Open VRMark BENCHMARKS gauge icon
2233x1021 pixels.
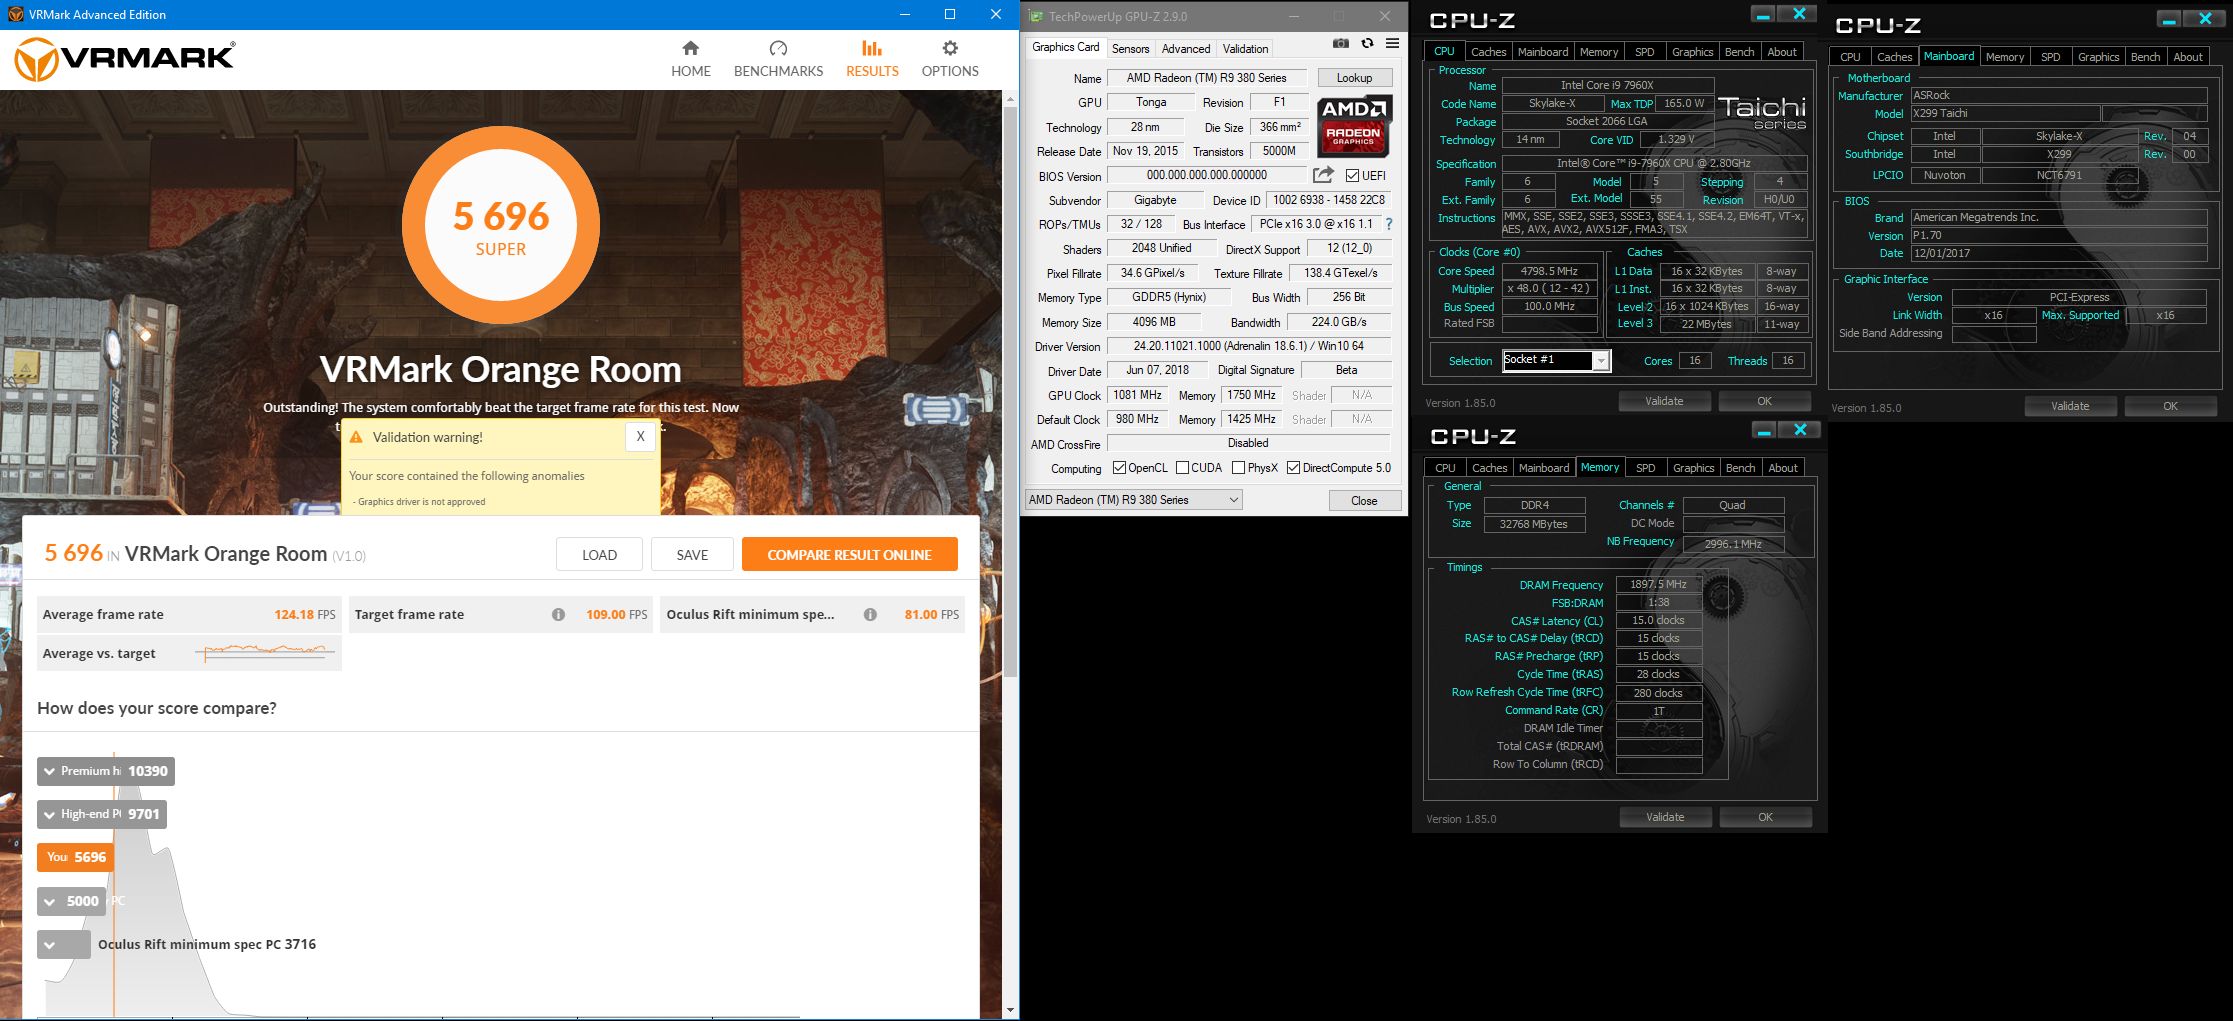click(778, 48)
